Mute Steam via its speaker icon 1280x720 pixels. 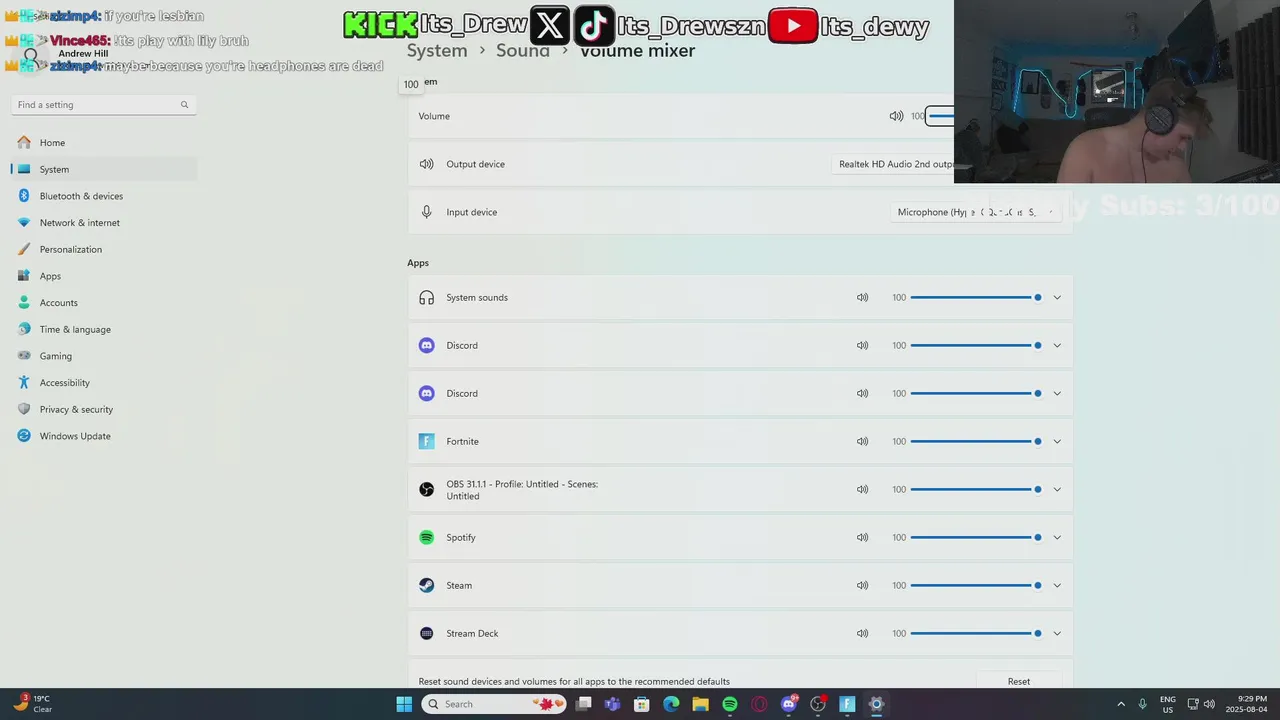point(862,585)
